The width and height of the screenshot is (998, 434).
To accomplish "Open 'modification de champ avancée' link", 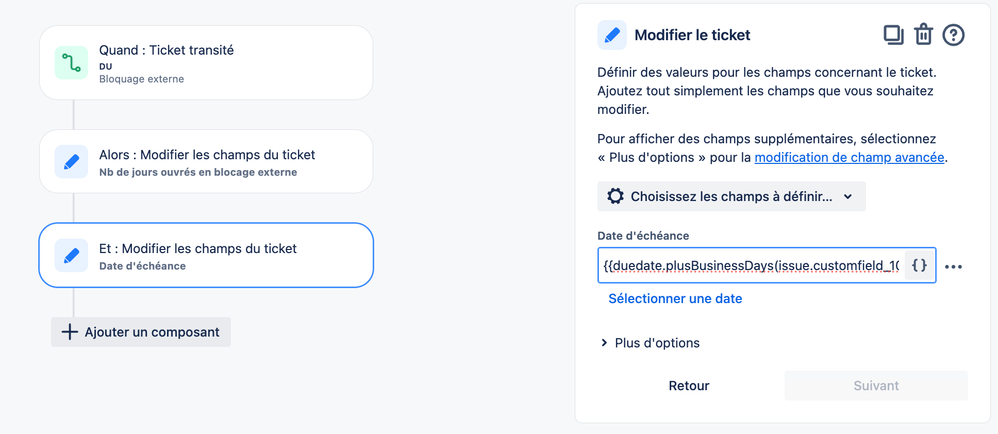I will tap(849, 157).
